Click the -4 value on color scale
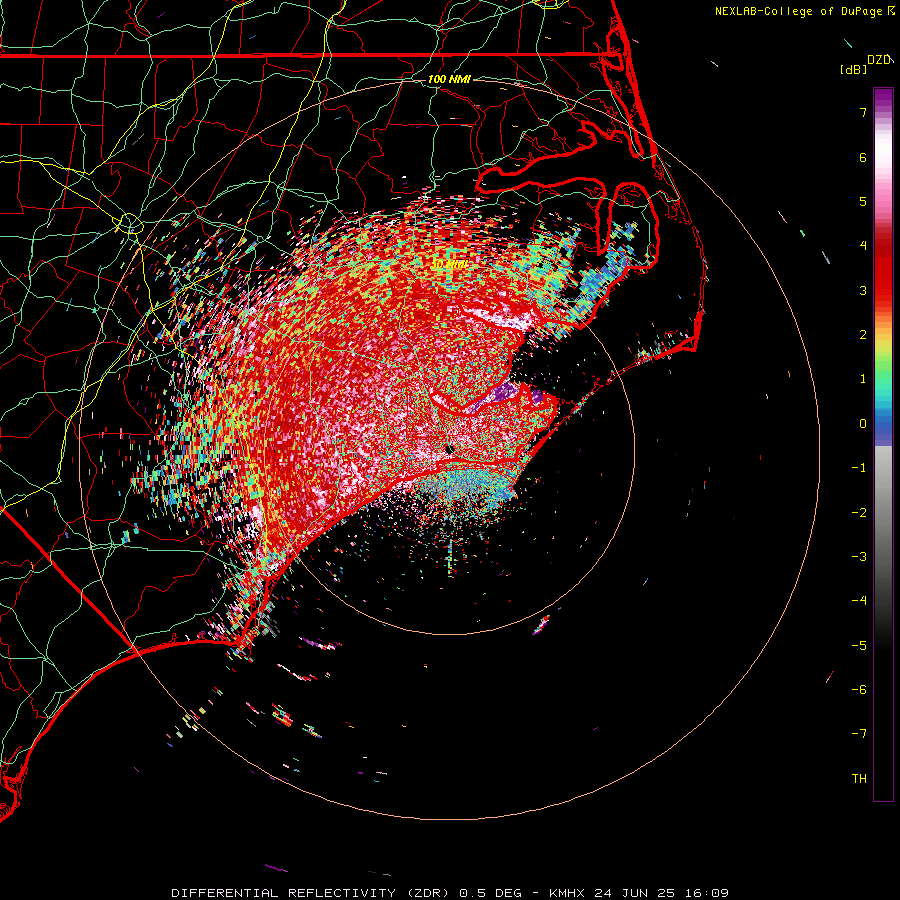 click(859, 601)
